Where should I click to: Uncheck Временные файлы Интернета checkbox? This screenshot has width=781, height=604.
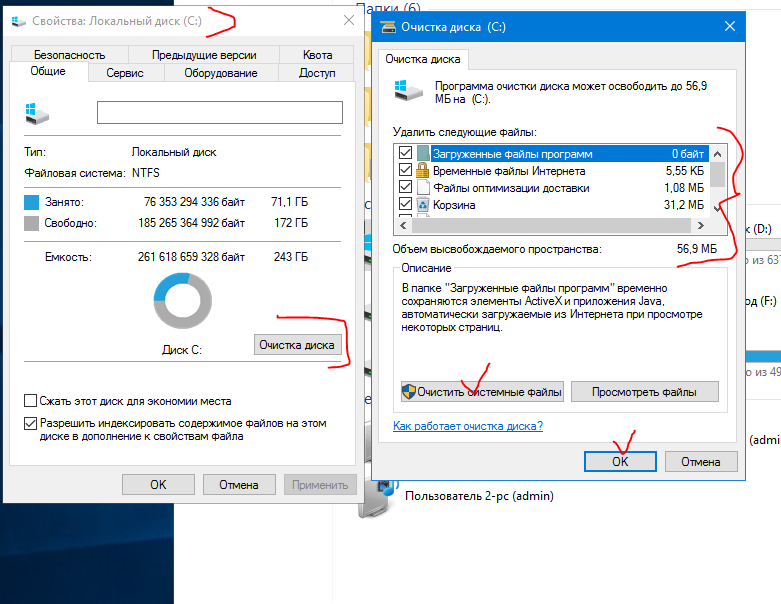[405, 170]
